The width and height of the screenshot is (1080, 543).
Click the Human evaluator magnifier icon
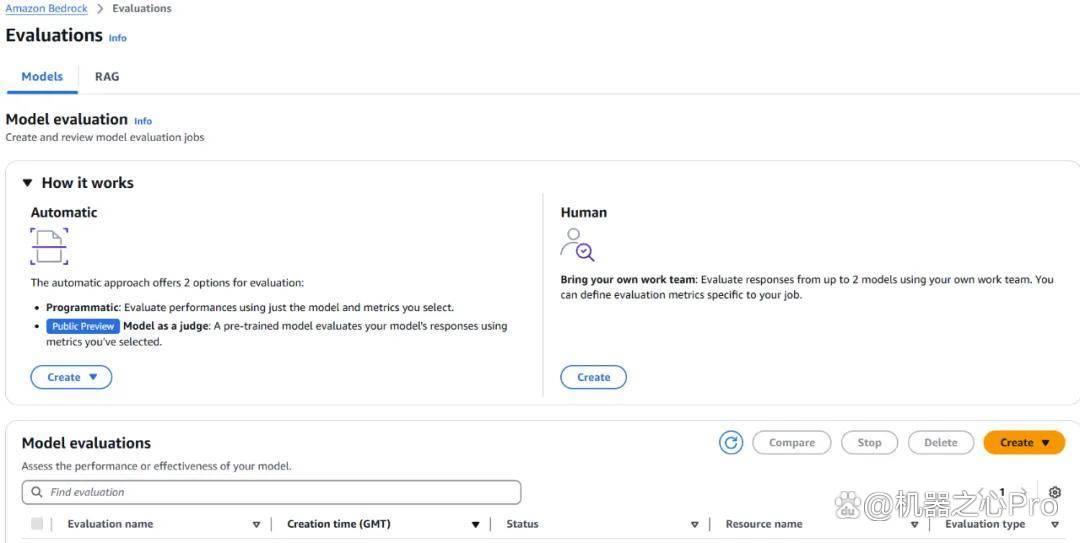point(577,245)
